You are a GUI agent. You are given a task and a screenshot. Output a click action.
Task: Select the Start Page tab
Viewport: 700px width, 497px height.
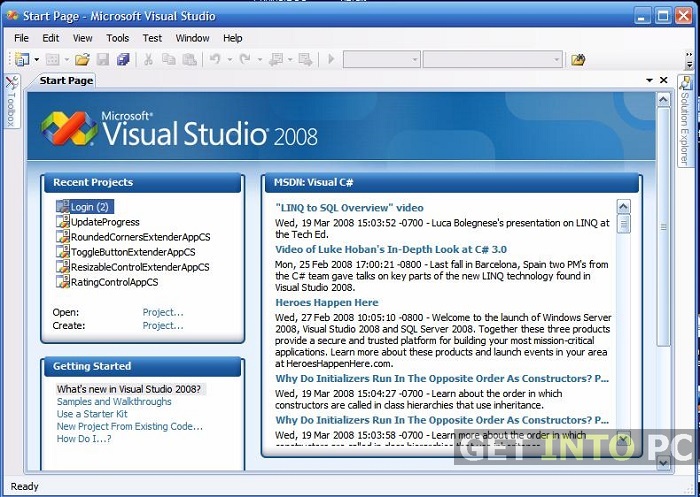coord(66,80)
